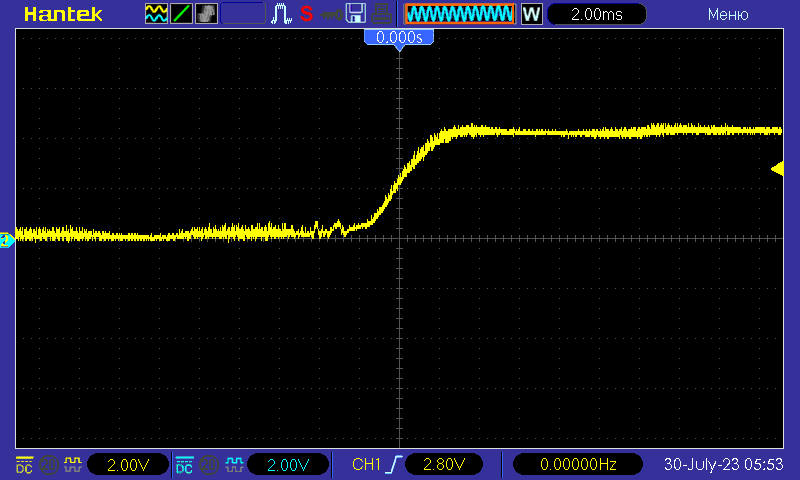Click the 0.00000Hz frequency counter readout
Screen dimensions: 800x480
click(x=578, y=464)
